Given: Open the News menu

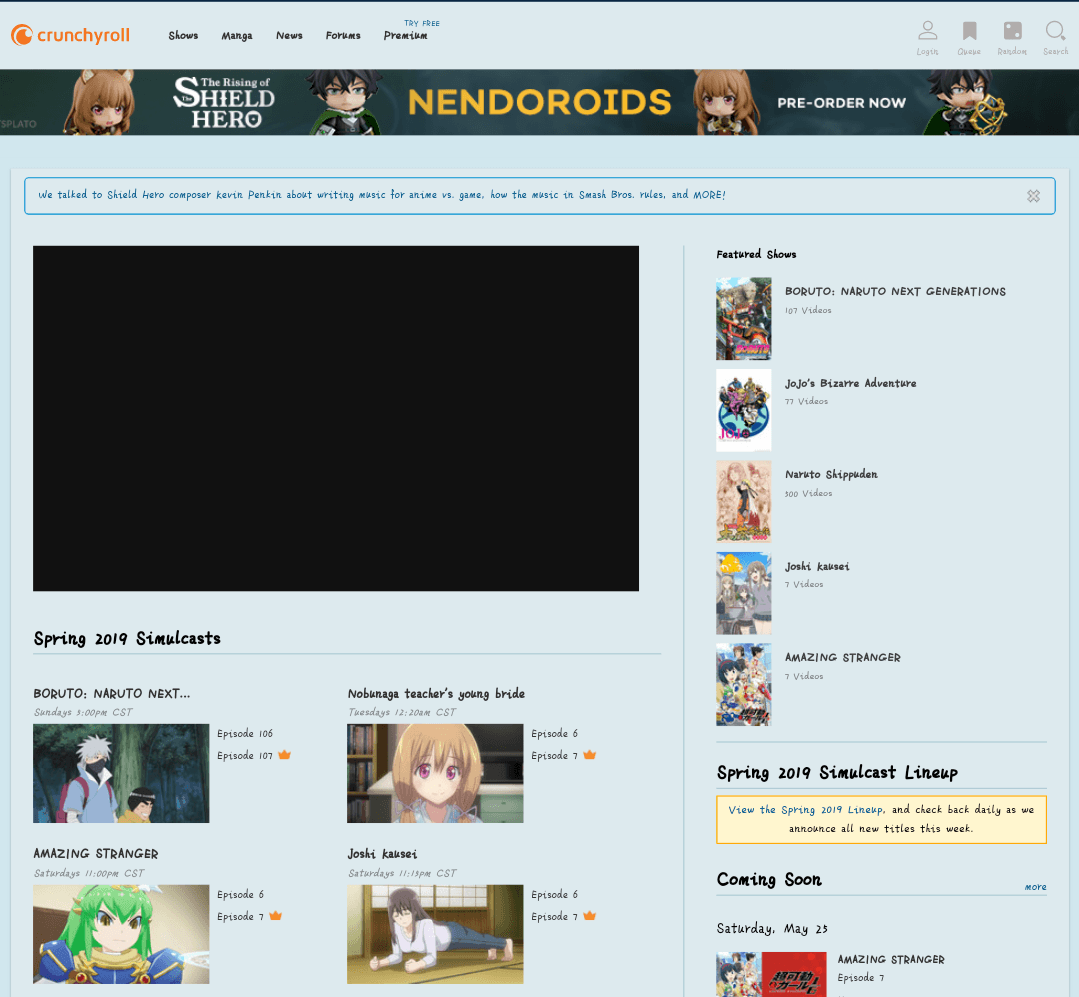Looking at the screenshot, I should pos(289,36).
